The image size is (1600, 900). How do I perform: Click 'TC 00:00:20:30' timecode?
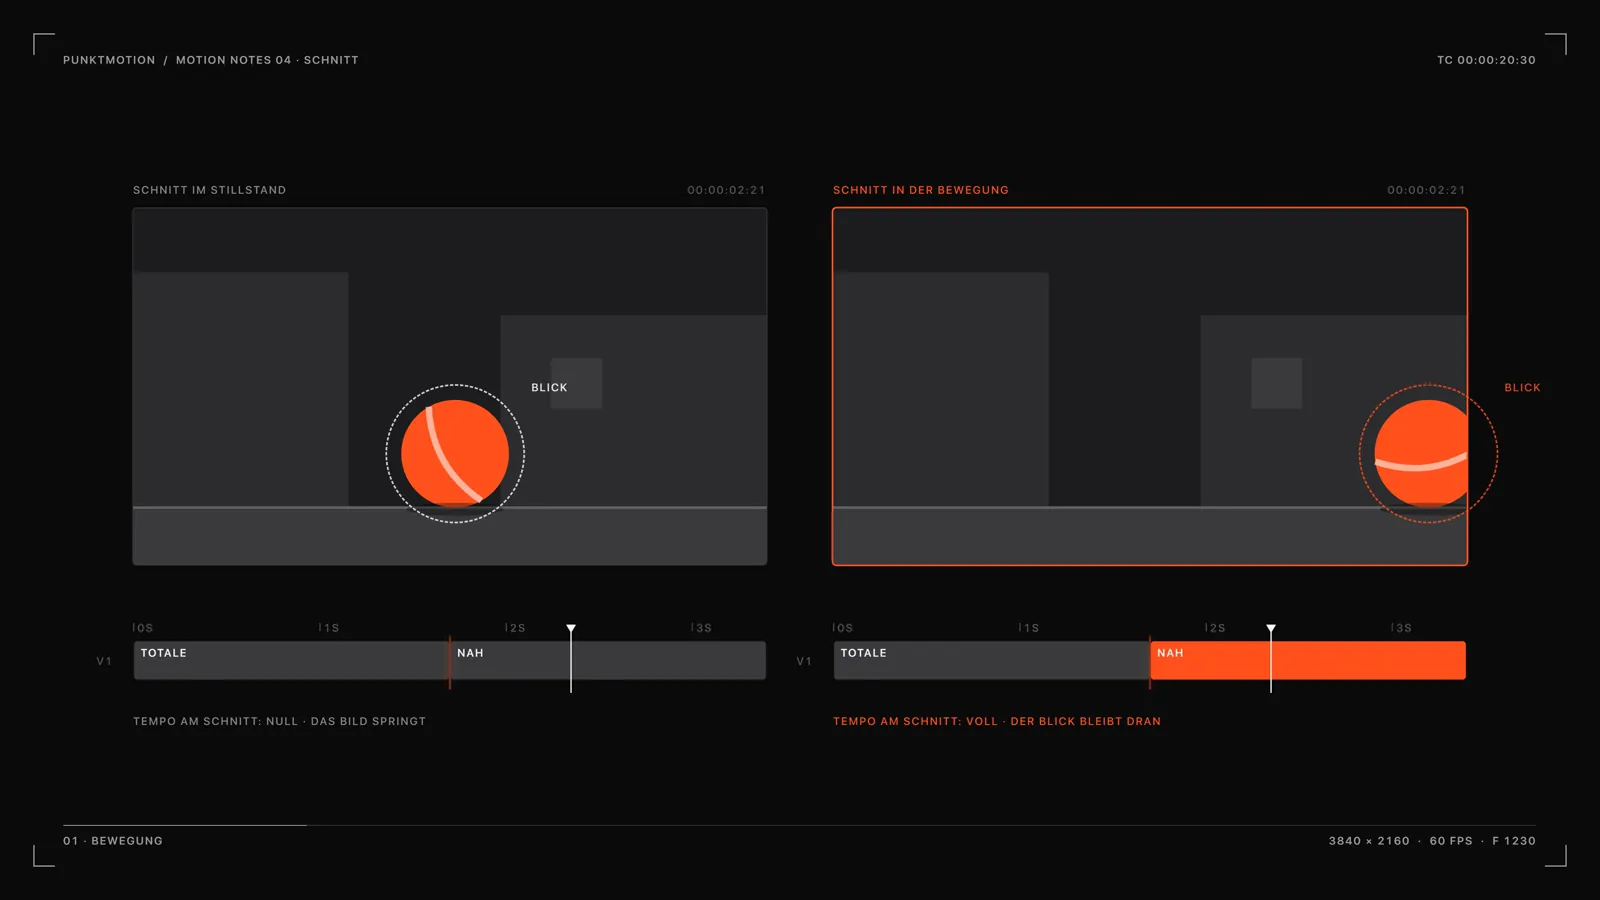[1486, 60]
